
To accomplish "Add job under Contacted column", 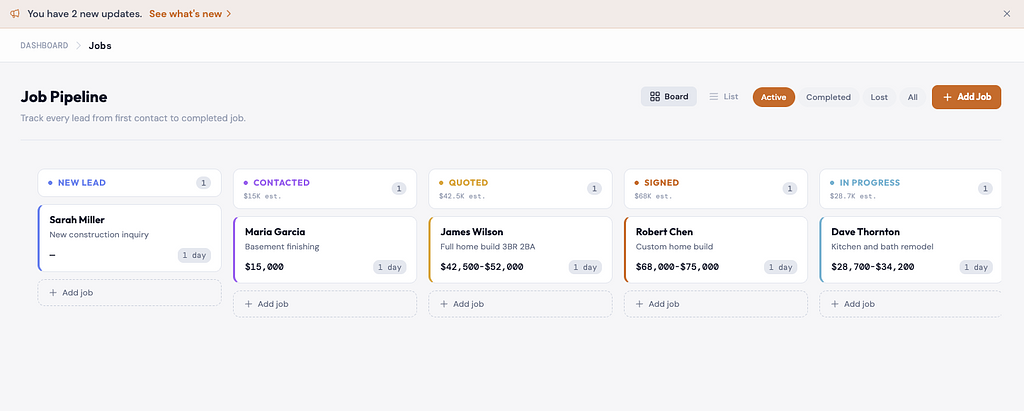I will pyautogui.click(x=324, y=304).
